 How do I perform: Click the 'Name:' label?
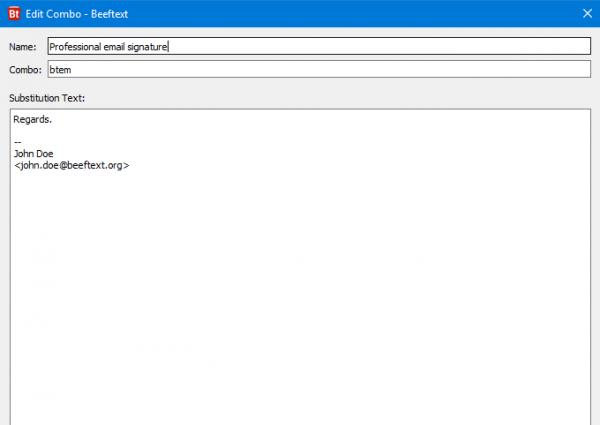[23, 47]
